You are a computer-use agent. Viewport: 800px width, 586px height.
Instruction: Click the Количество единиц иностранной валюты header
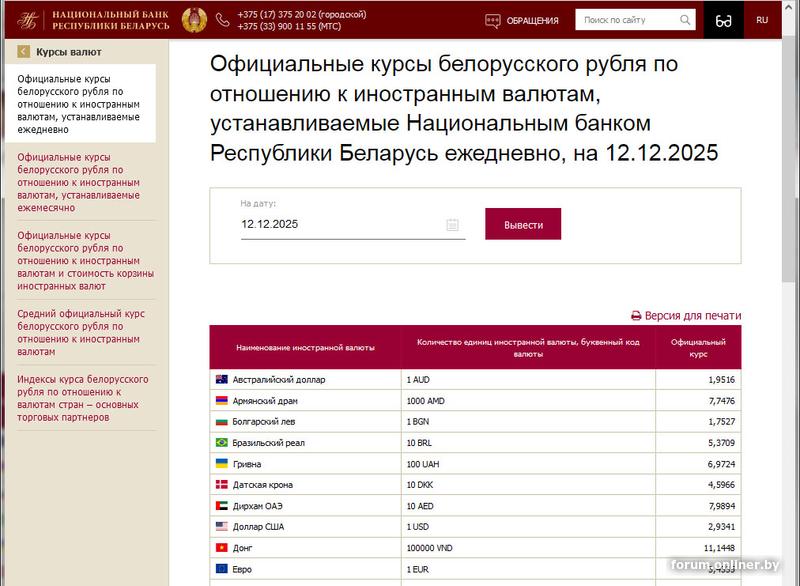(x=528, y=348)
